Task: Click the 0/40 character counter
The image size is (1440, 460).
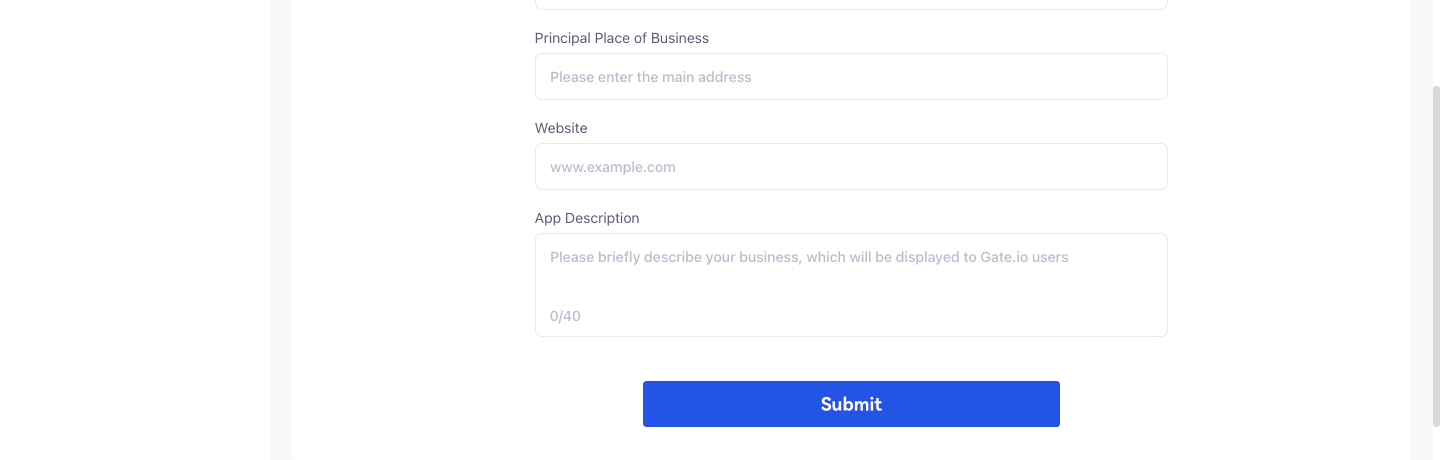Action: point(565,316)
